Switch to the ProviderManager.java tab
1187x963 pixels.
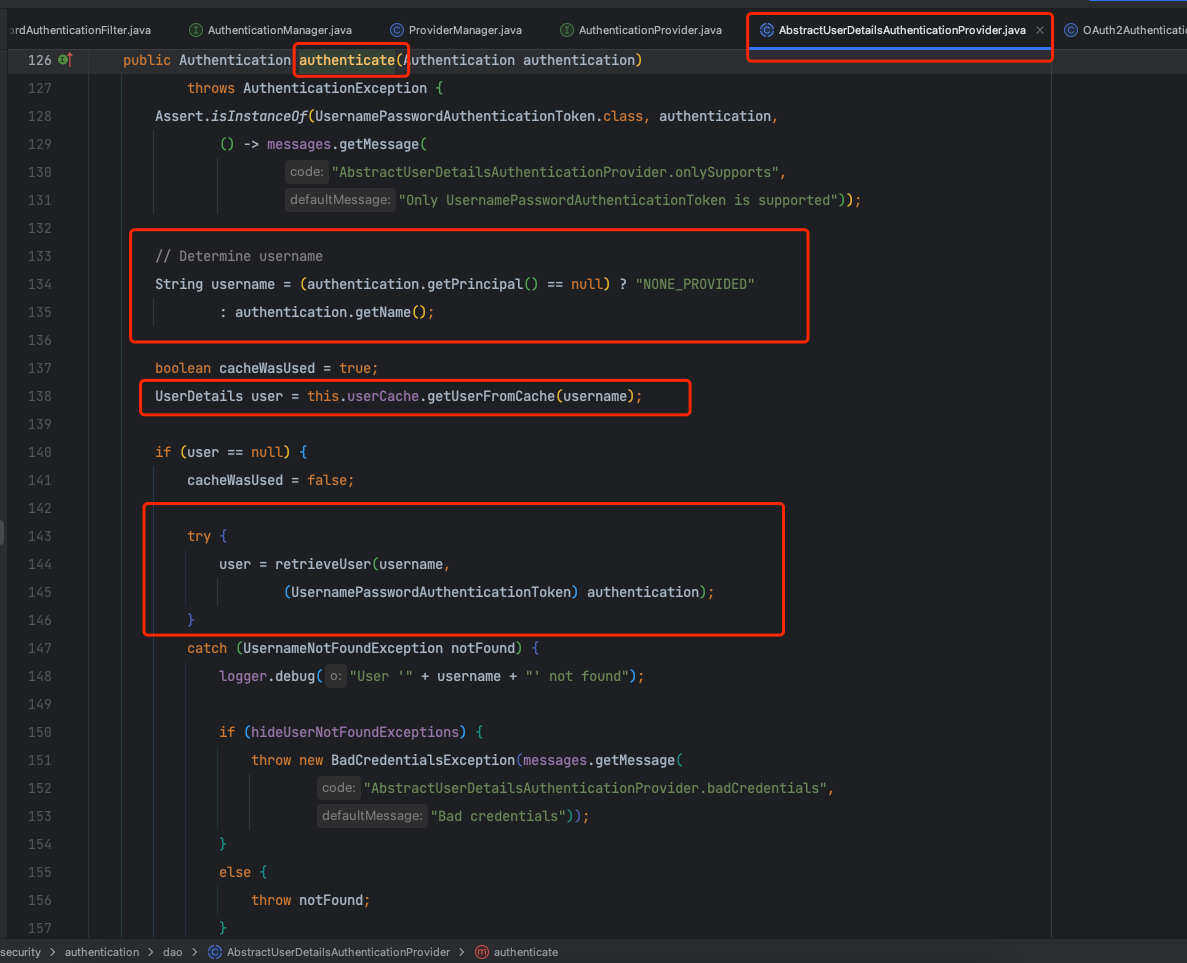(465, 30)
